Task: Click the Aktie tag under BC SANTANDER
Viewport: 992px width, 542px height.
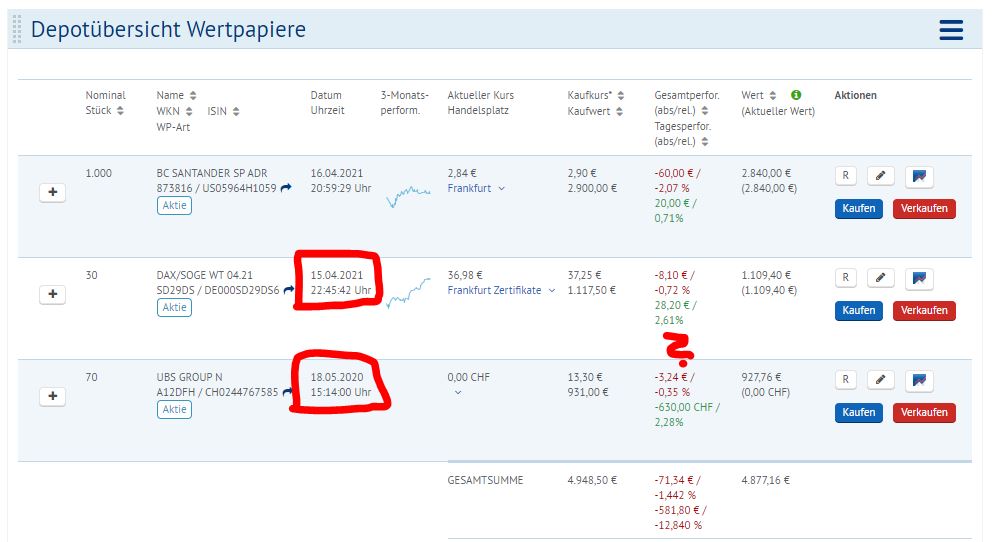Action: click(x=174, y=206)
